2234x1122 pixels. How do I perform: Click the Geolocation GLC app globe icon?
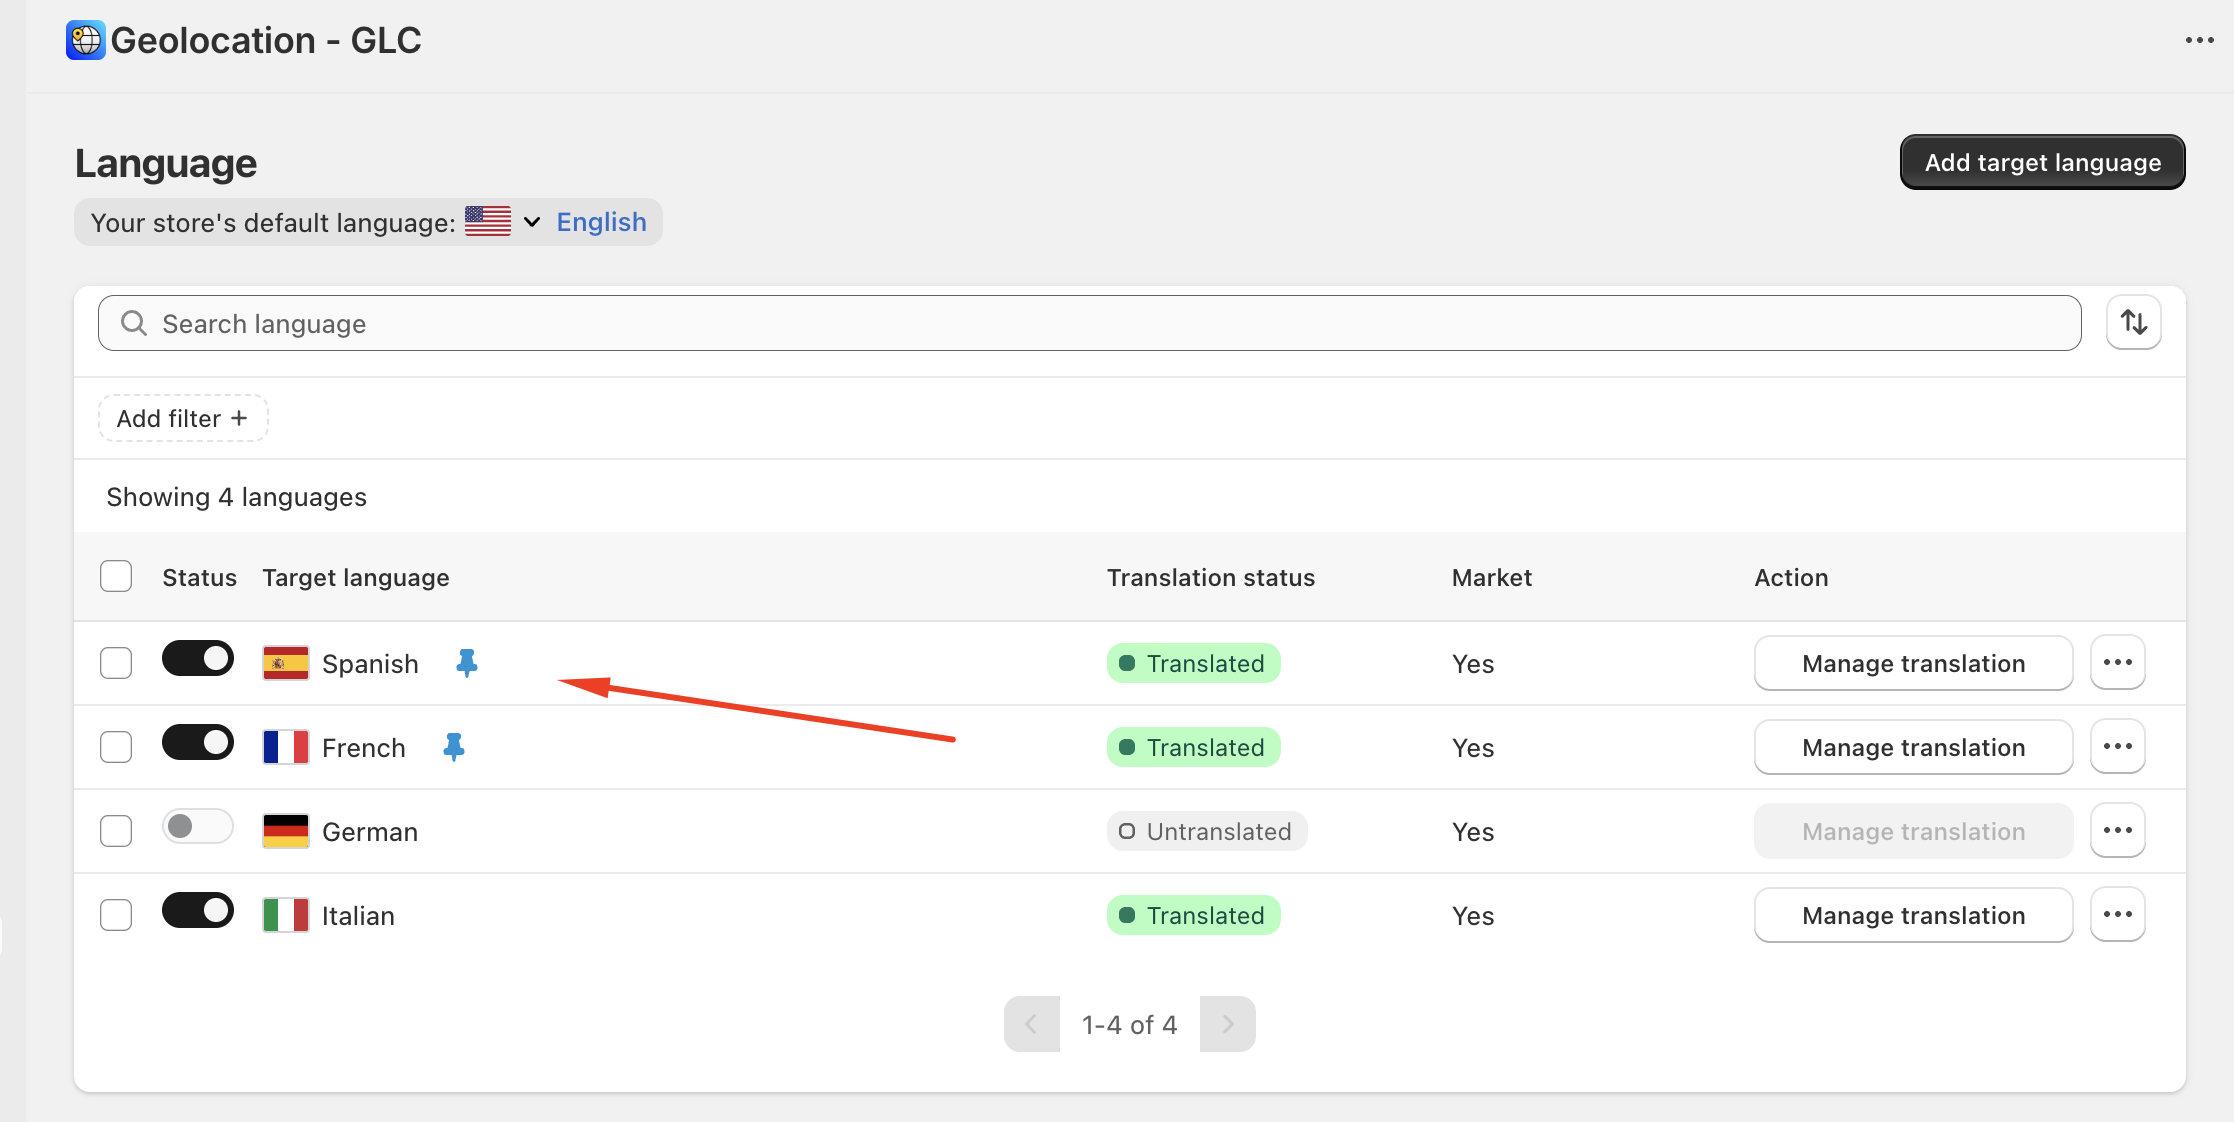86,40
